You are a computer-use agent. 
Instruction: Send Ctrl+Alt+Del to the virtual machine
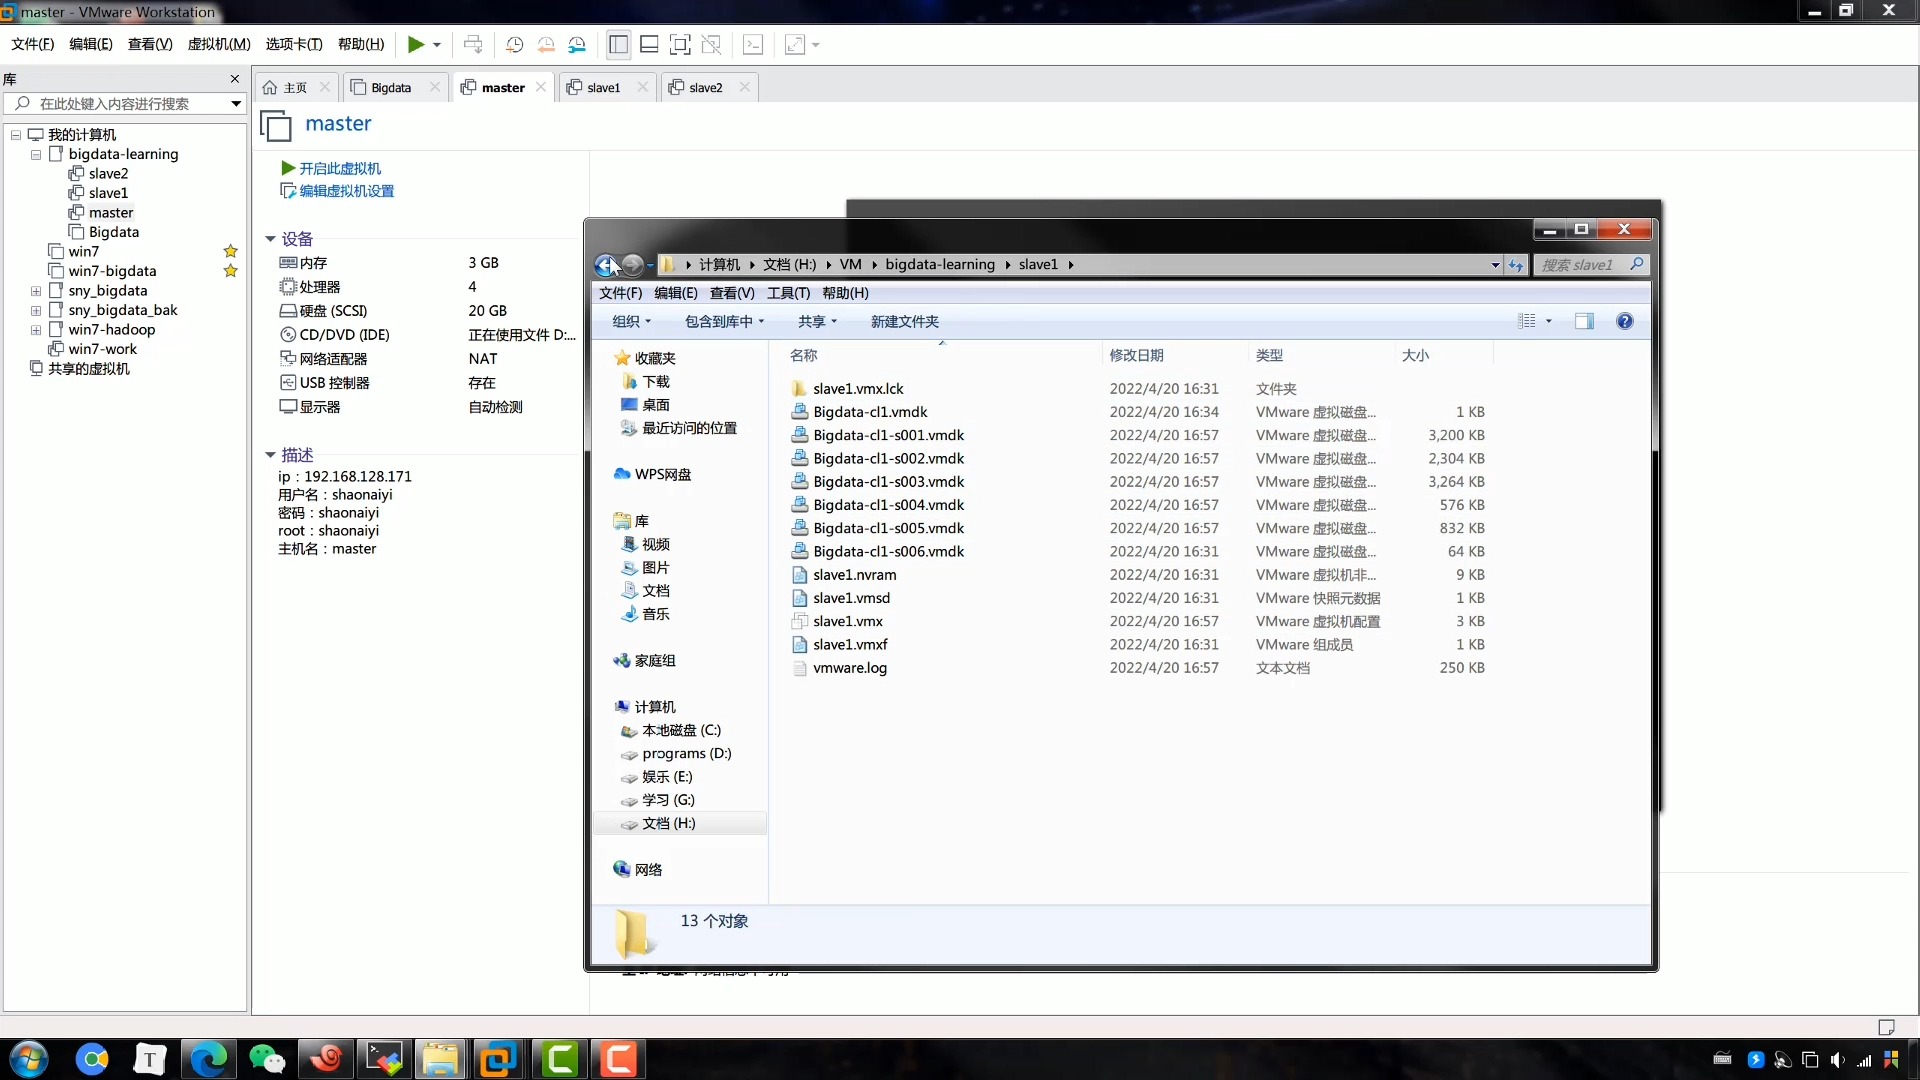tap(473, 44)
